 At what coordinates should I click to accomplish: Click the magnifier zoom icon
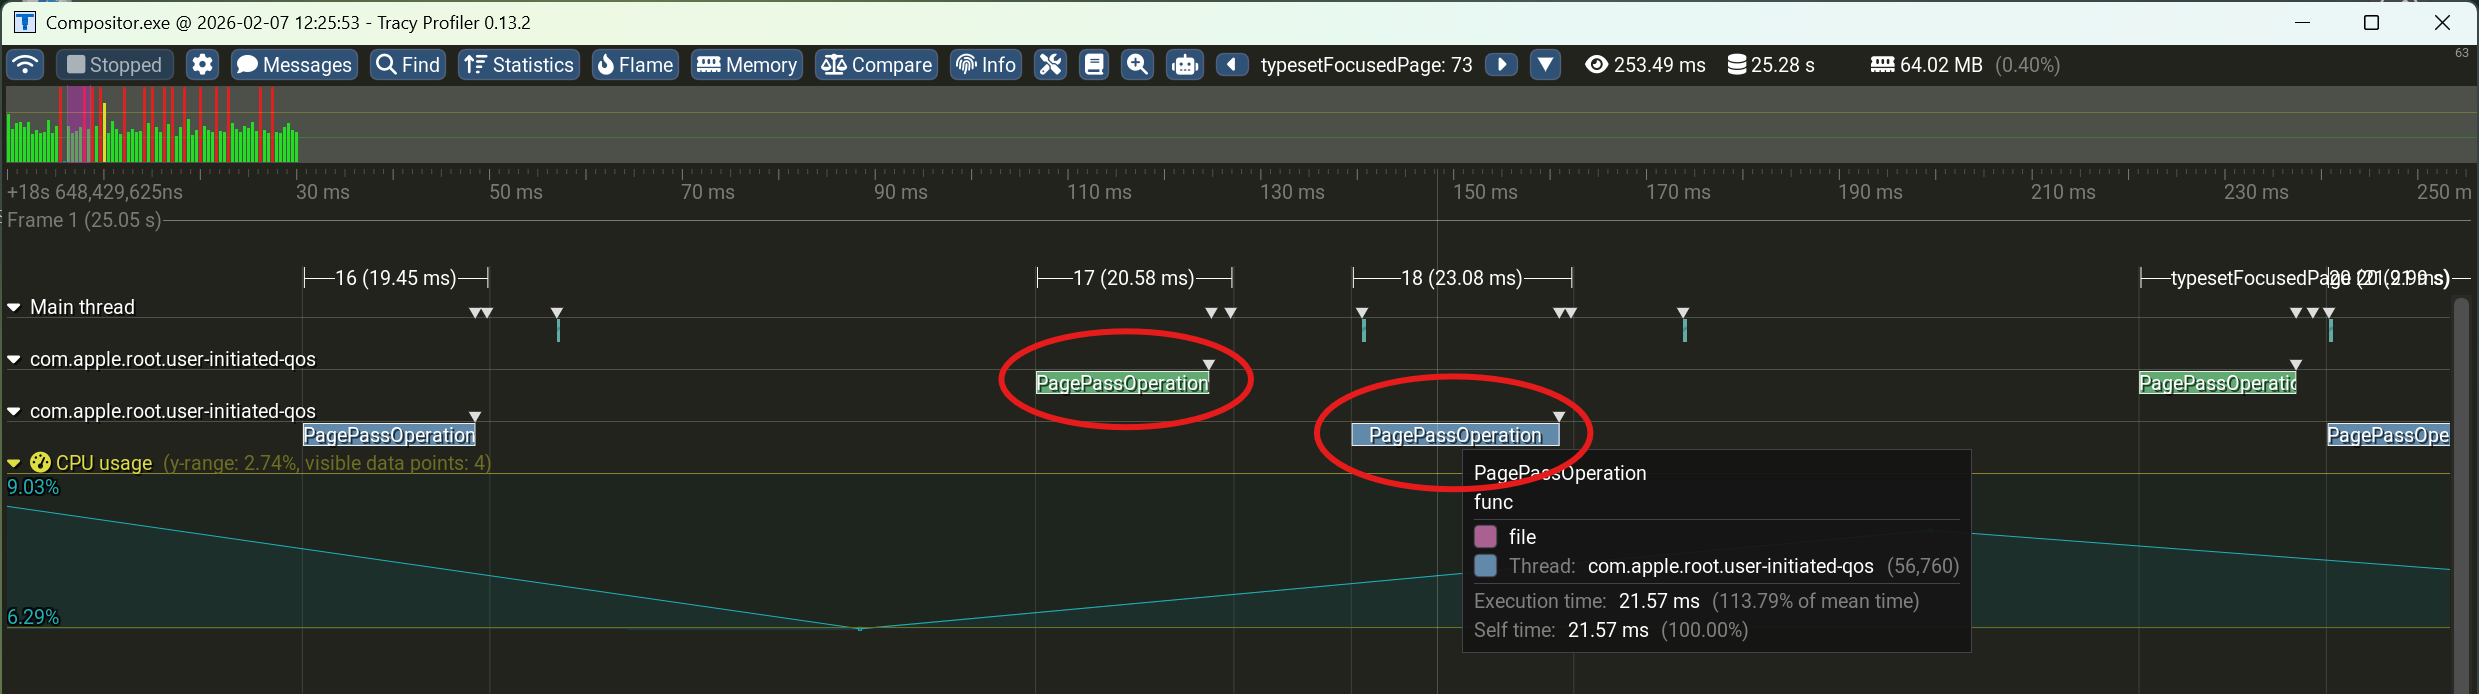[1137, 65]
